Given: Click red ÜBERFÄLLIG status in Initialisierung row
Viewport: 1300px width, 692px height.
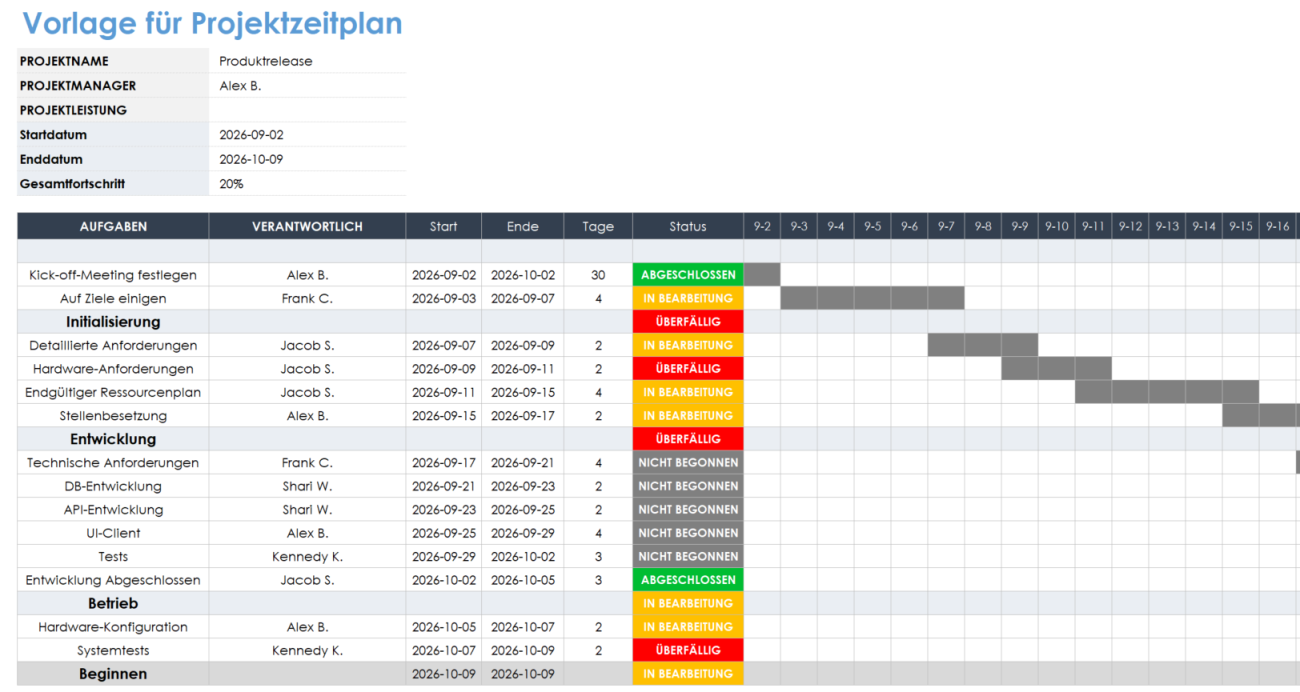Looking at the screenshot, I should (x=688, y=322).
